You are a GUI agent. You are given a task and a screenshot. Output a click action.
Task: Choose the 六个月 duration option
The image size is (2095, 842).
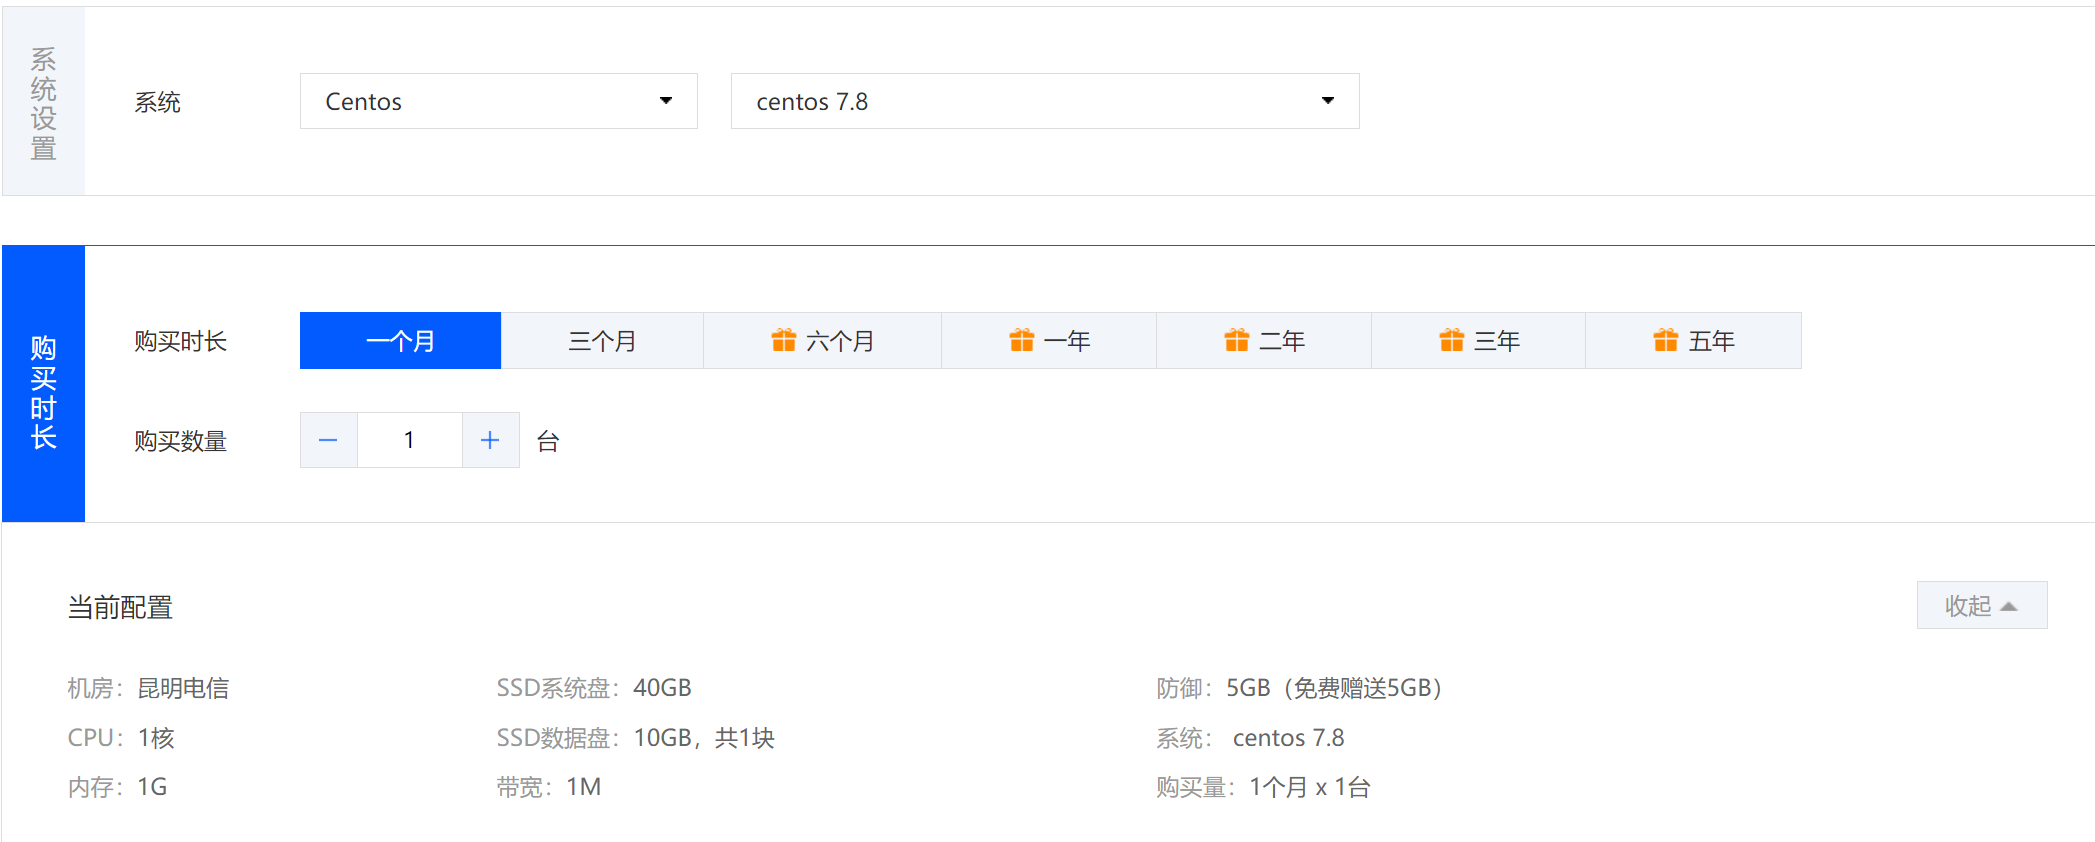click(x=822, y=341)
